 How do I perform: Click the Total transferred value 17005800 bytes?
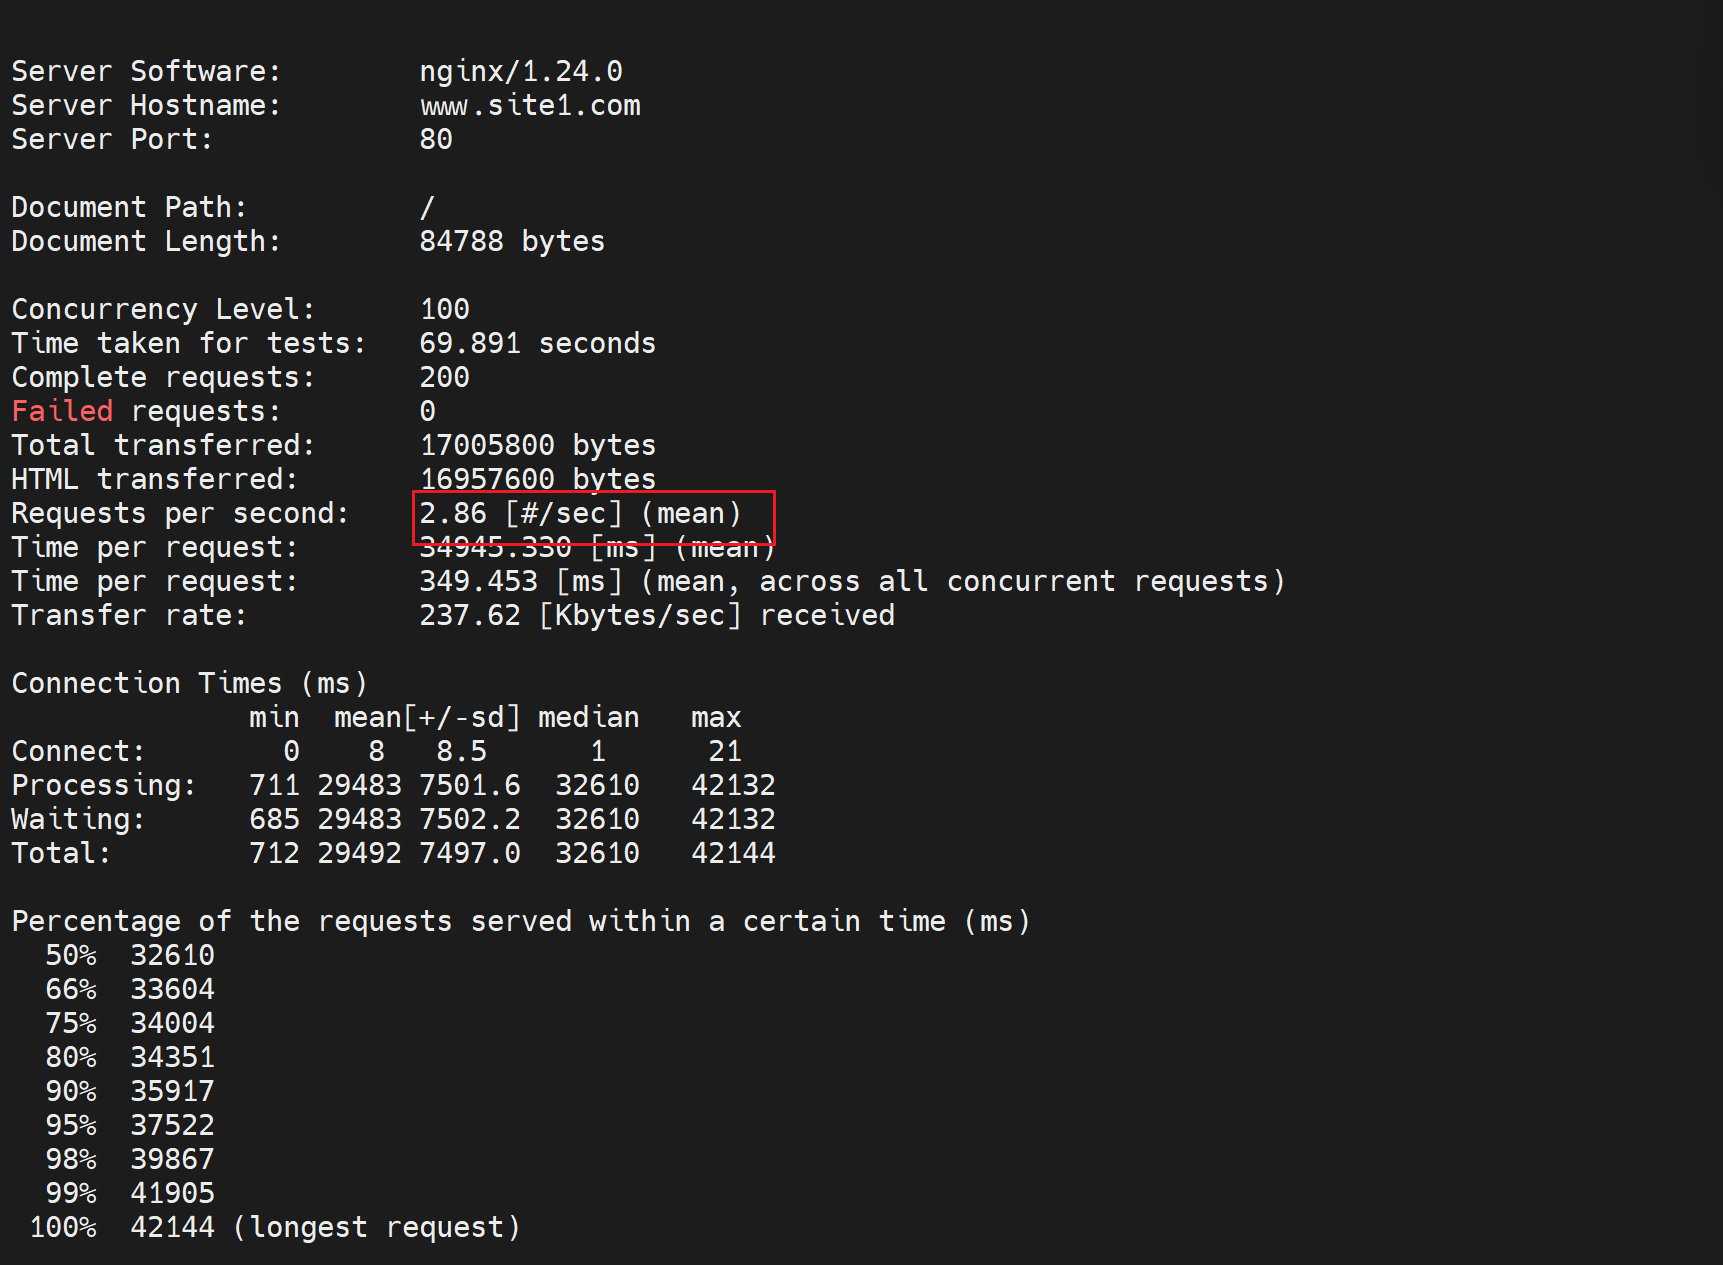coord(537,446)
